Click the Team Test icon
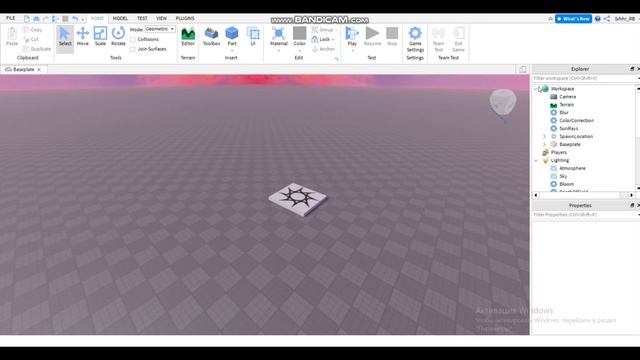640x360 pixels. pos(438,39)
